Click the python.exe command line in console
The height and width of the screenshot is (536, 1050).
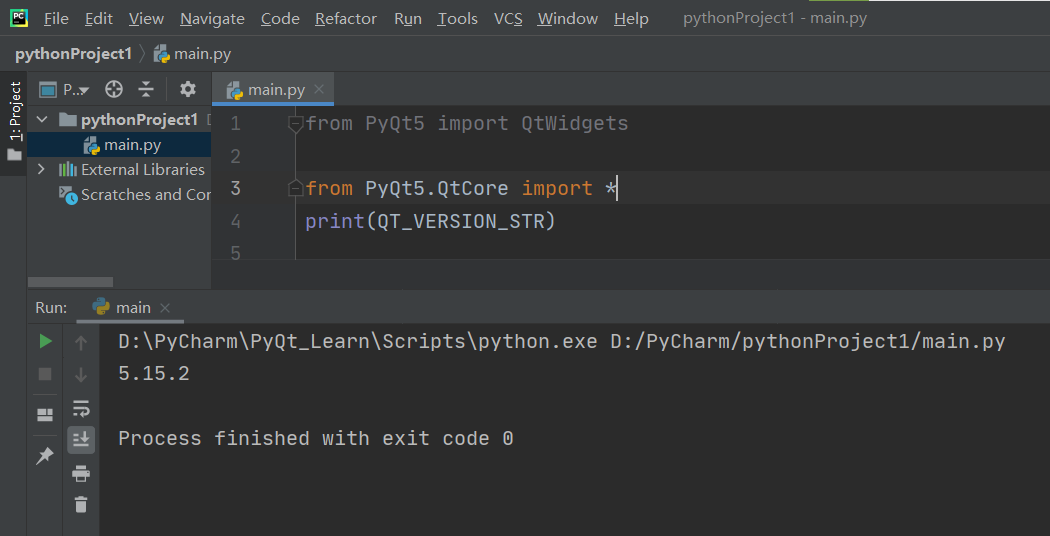click(x=562, y=342)
